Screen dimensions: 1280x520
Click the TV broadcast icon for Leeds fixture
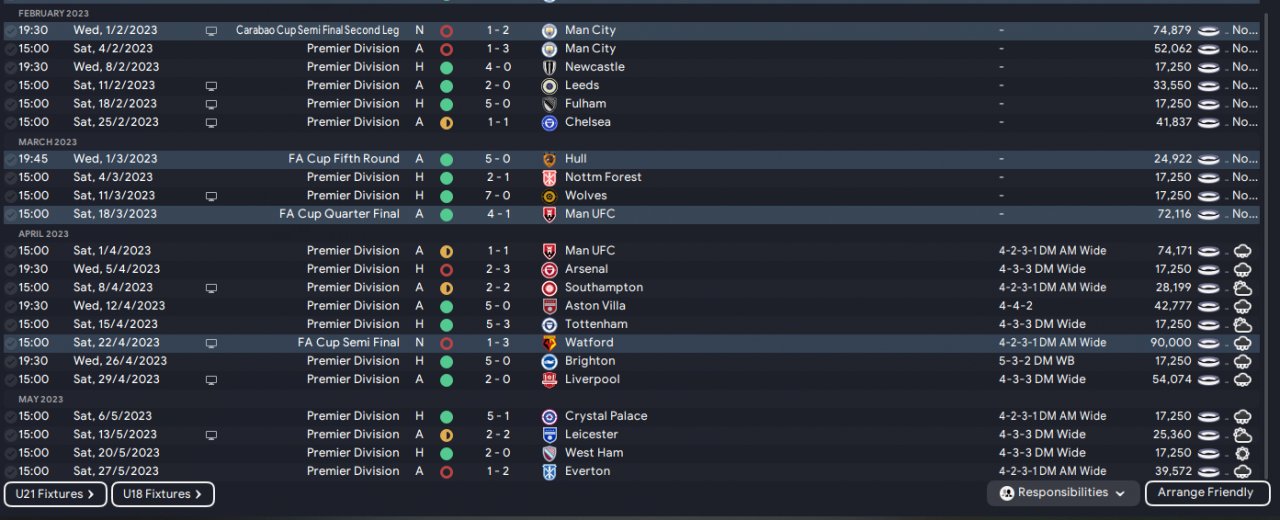click(211, 86)
